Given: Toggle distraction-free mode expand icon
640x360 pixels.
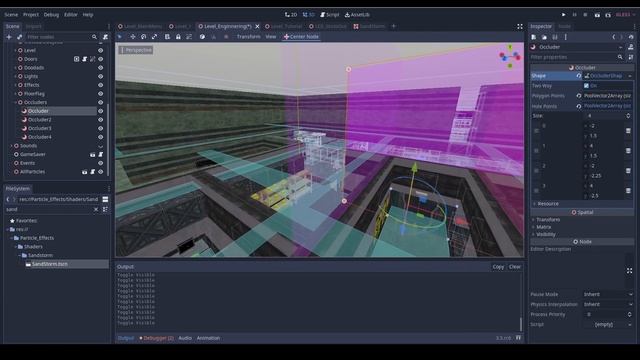Looking at the screenshot, I should 520,27.
